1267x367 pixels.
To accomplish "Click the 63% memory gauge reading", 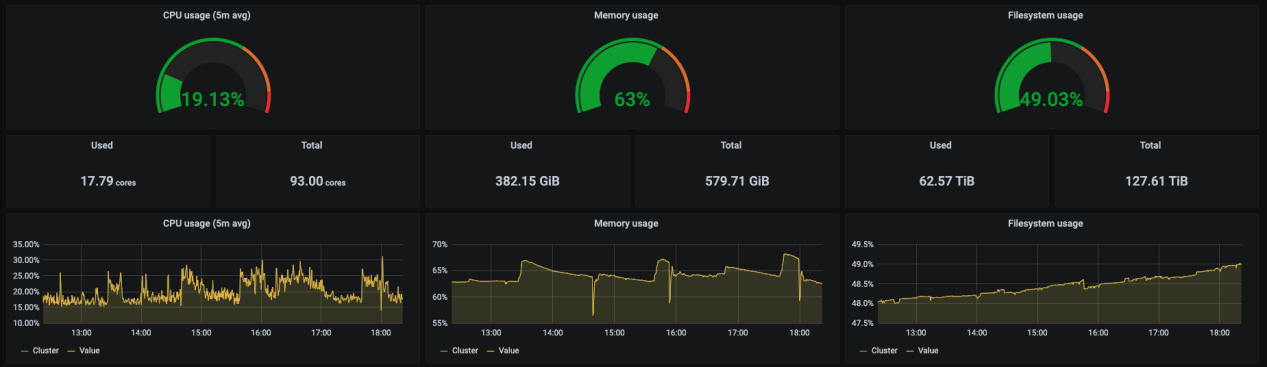I will click(x=632, y=99).
